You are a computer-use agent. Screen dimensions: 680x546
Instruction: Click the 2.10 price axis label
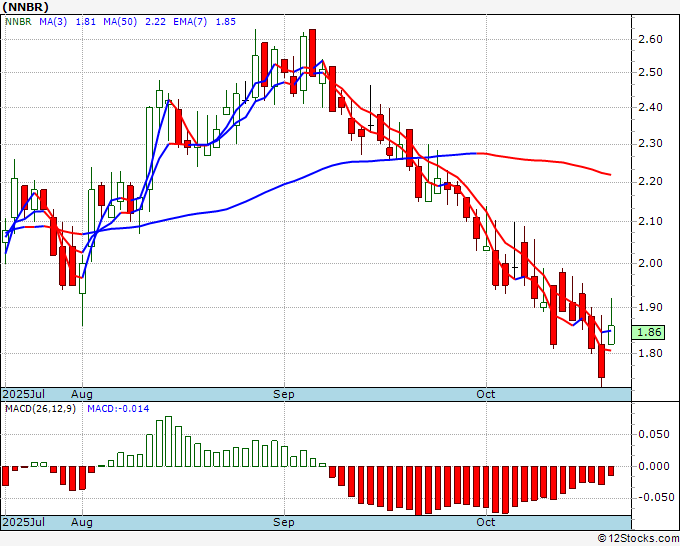coord(651,221)
